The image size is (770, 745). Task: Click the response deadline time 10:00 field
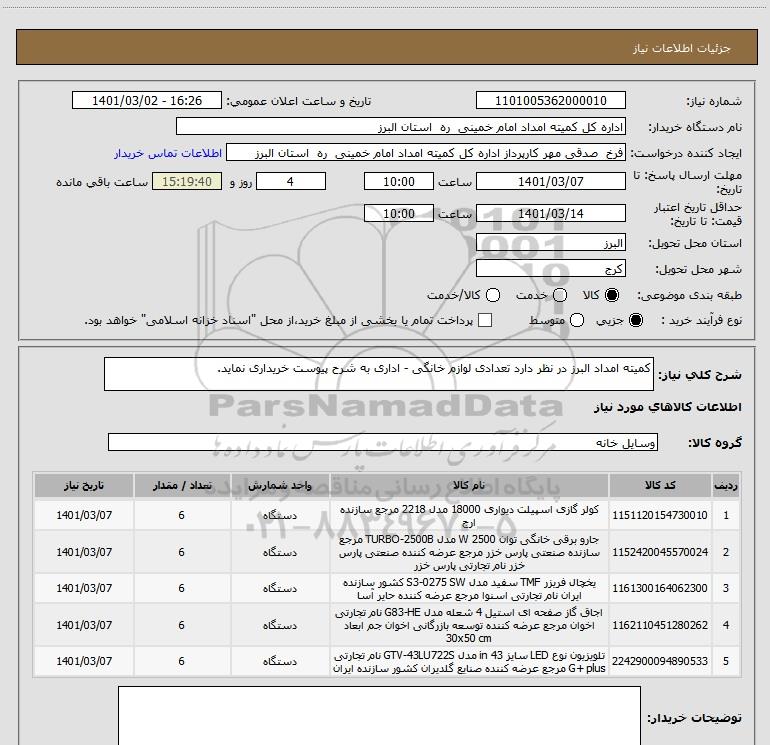pos(399,182)
